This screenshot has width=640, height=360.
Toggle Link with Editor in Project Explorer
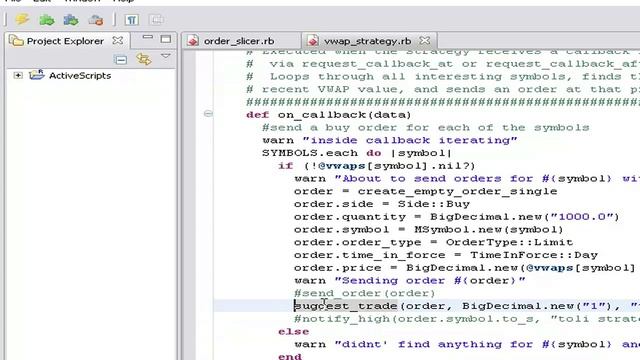pos(144,59)
